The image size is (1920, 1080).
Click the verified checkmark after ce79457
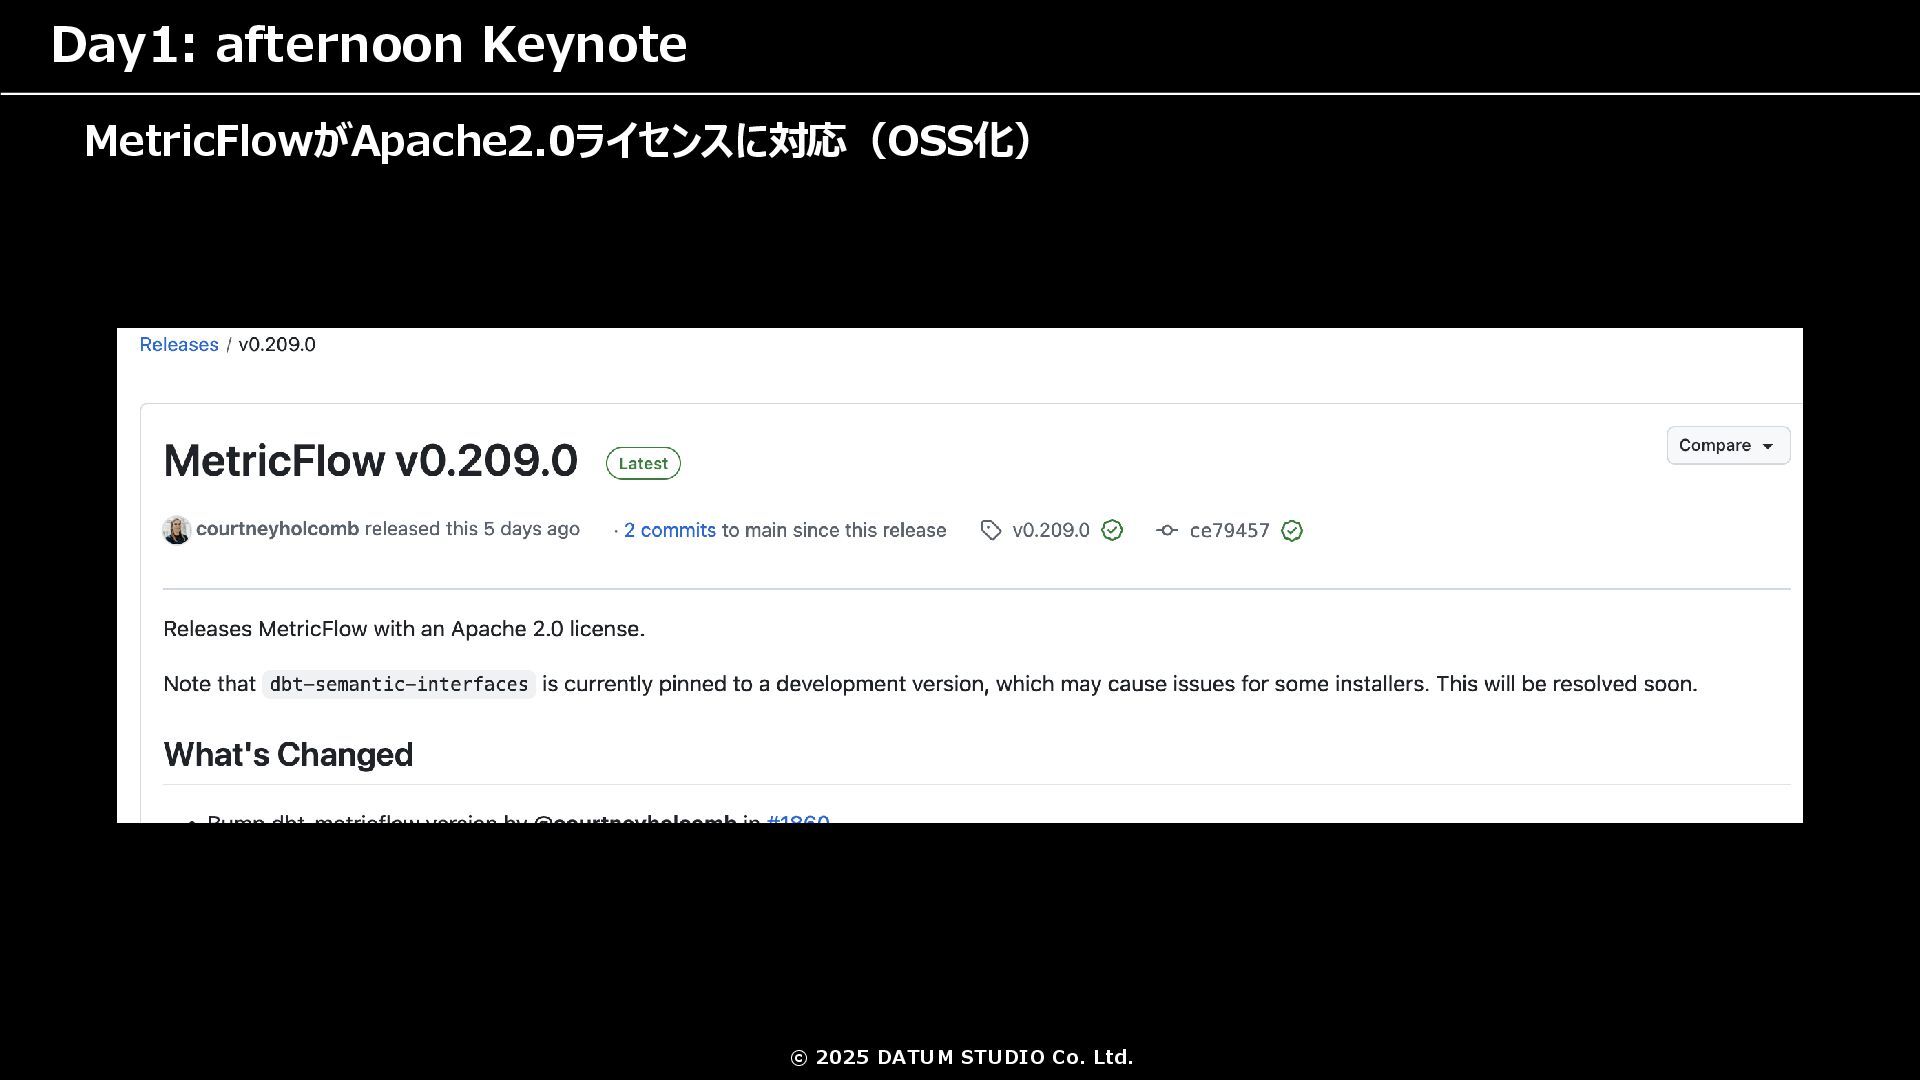pos(1292,531)
